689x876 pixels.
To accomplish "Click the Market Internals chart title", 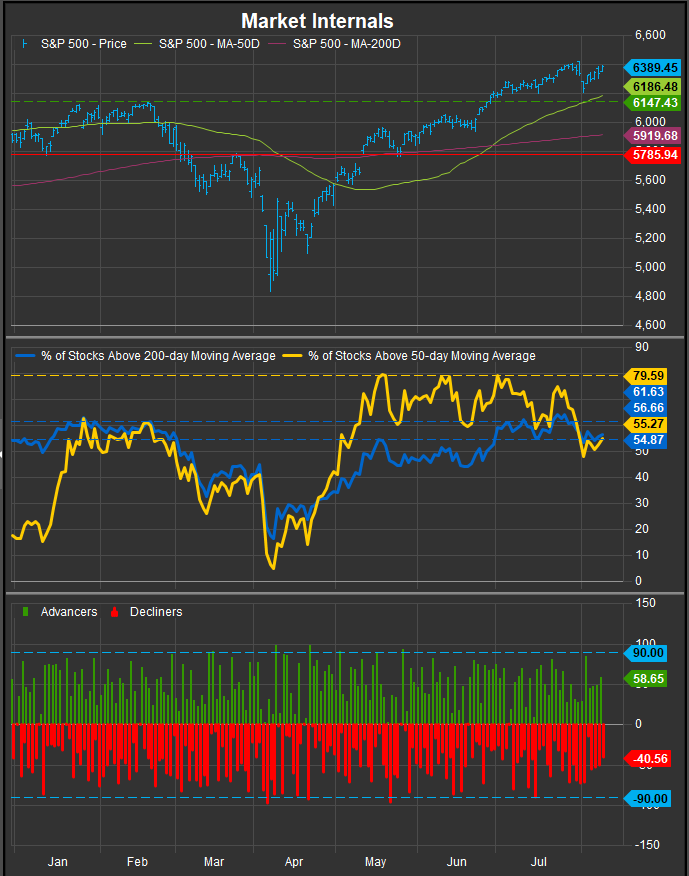I will click(x=317, y=20).
